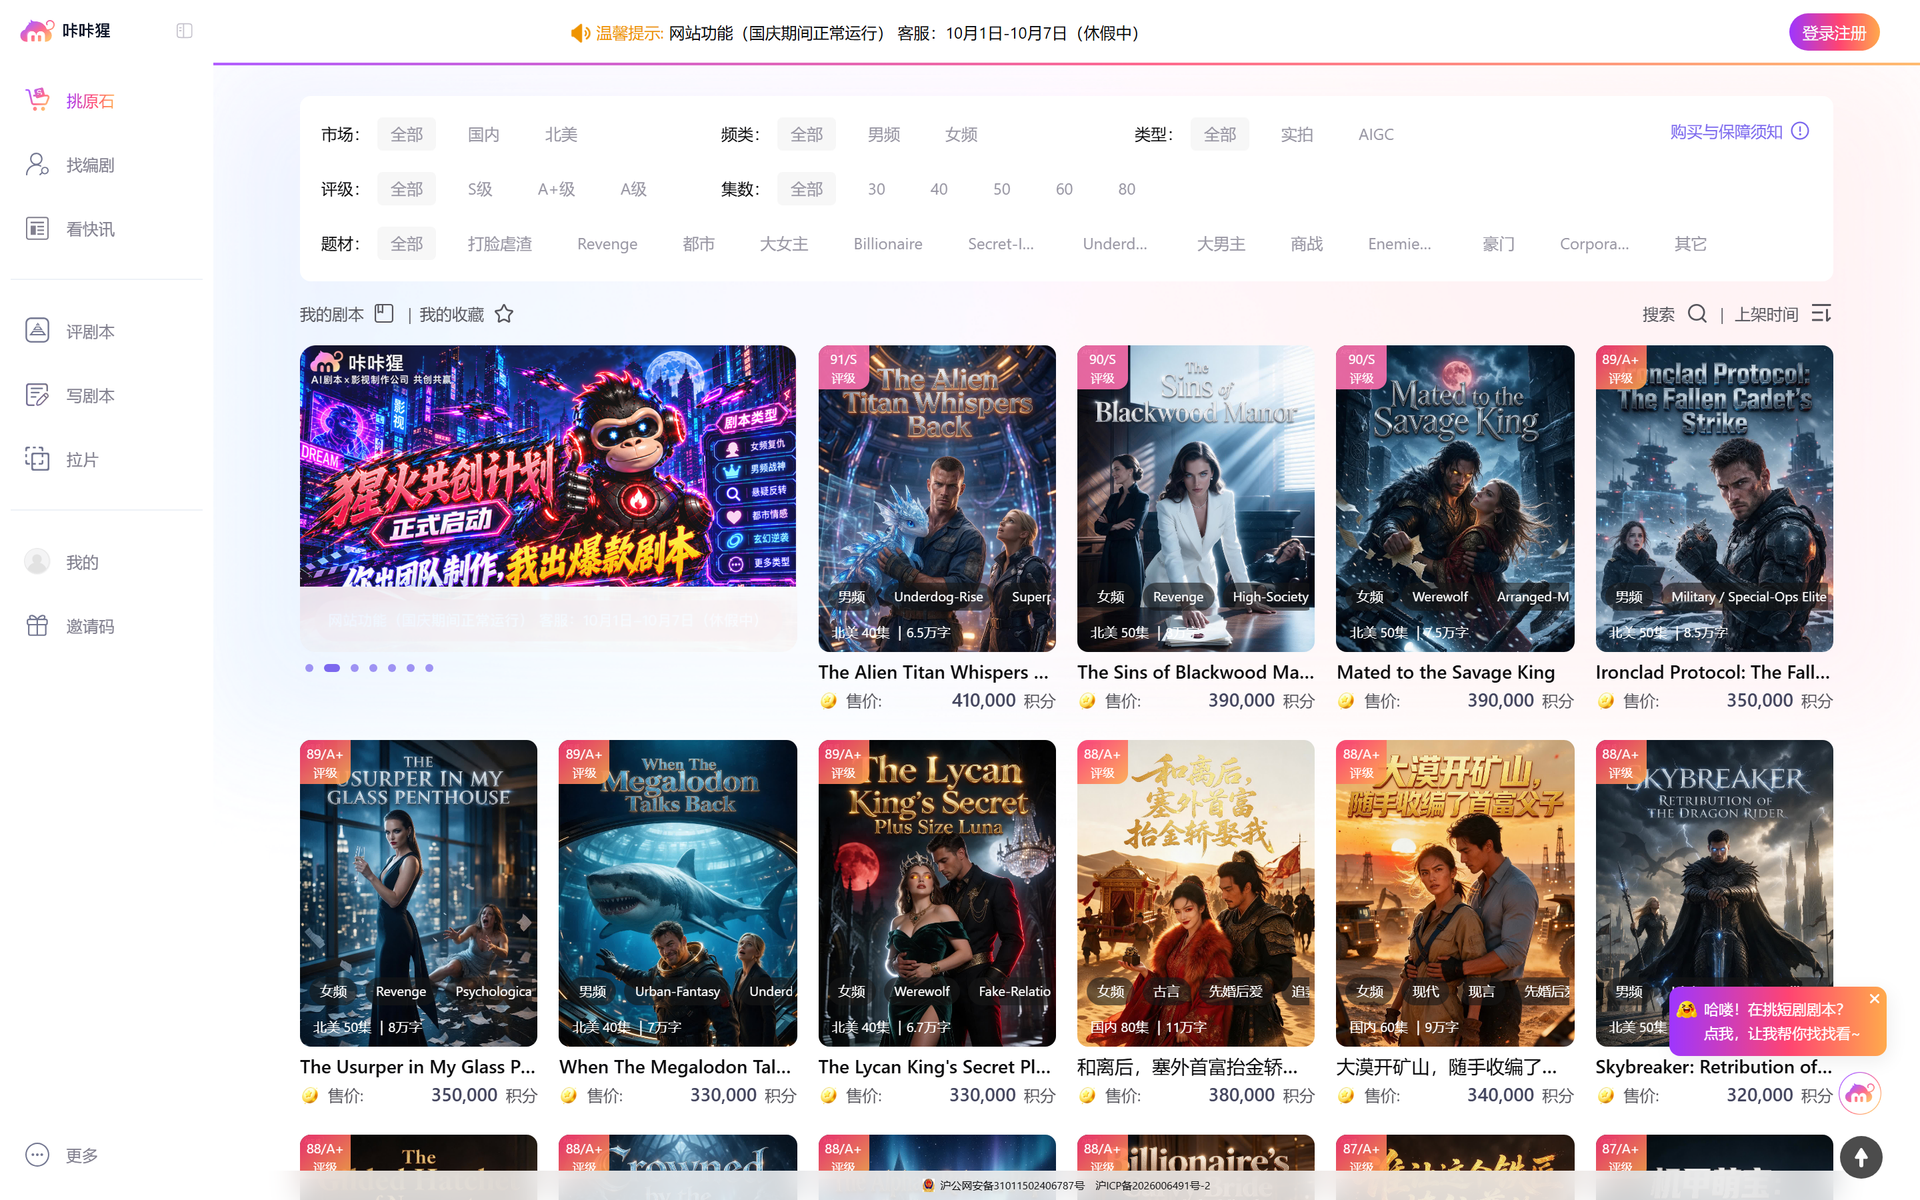The height and width of the screenshot is (1200, 1920).
Task: Open the mascot assistant floating icon
Action: [1860, 1093]
